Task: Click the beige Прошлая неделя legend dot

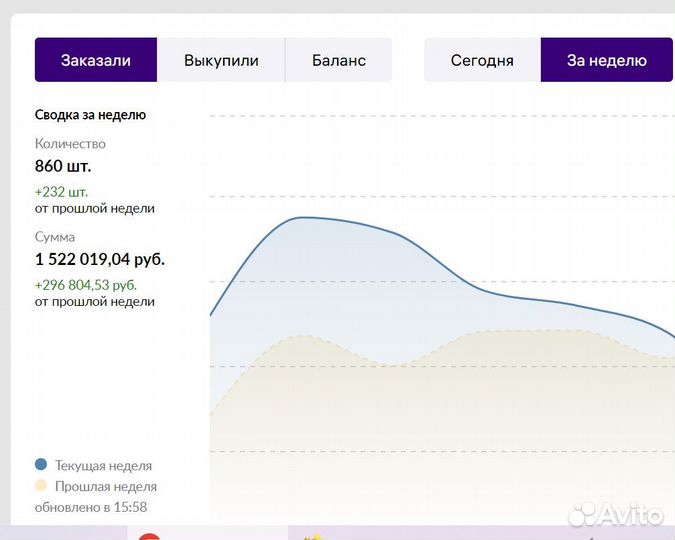Action: pos(41,486)
